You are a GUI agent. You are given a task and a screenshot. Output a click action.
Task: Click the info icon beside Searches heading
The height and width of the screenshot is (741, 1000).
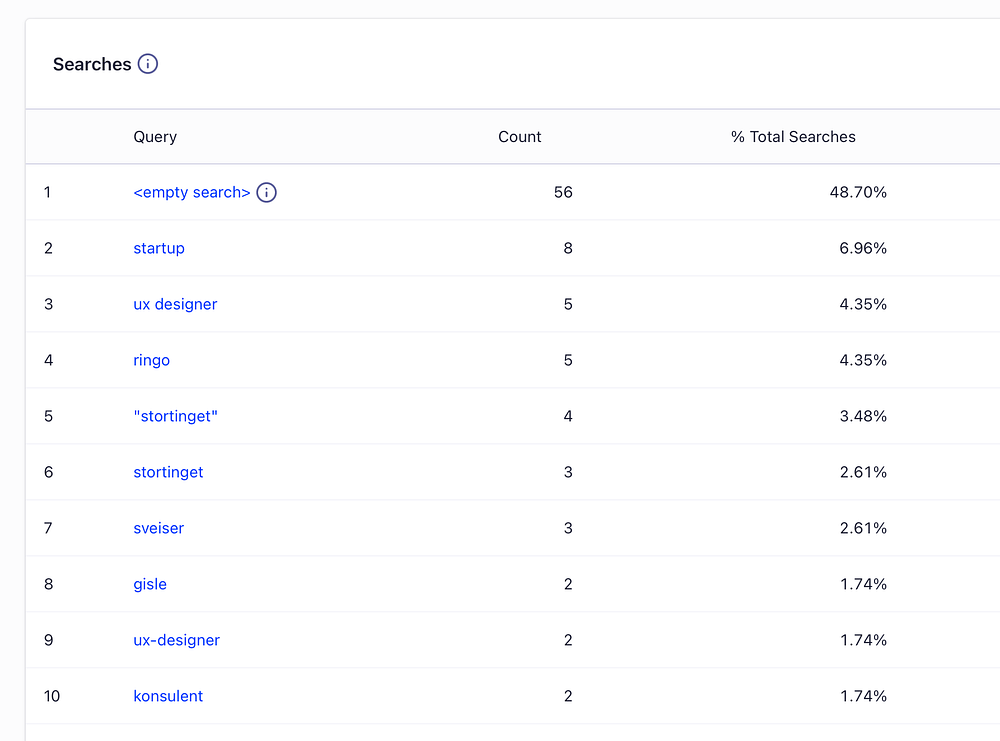[148, 64]
